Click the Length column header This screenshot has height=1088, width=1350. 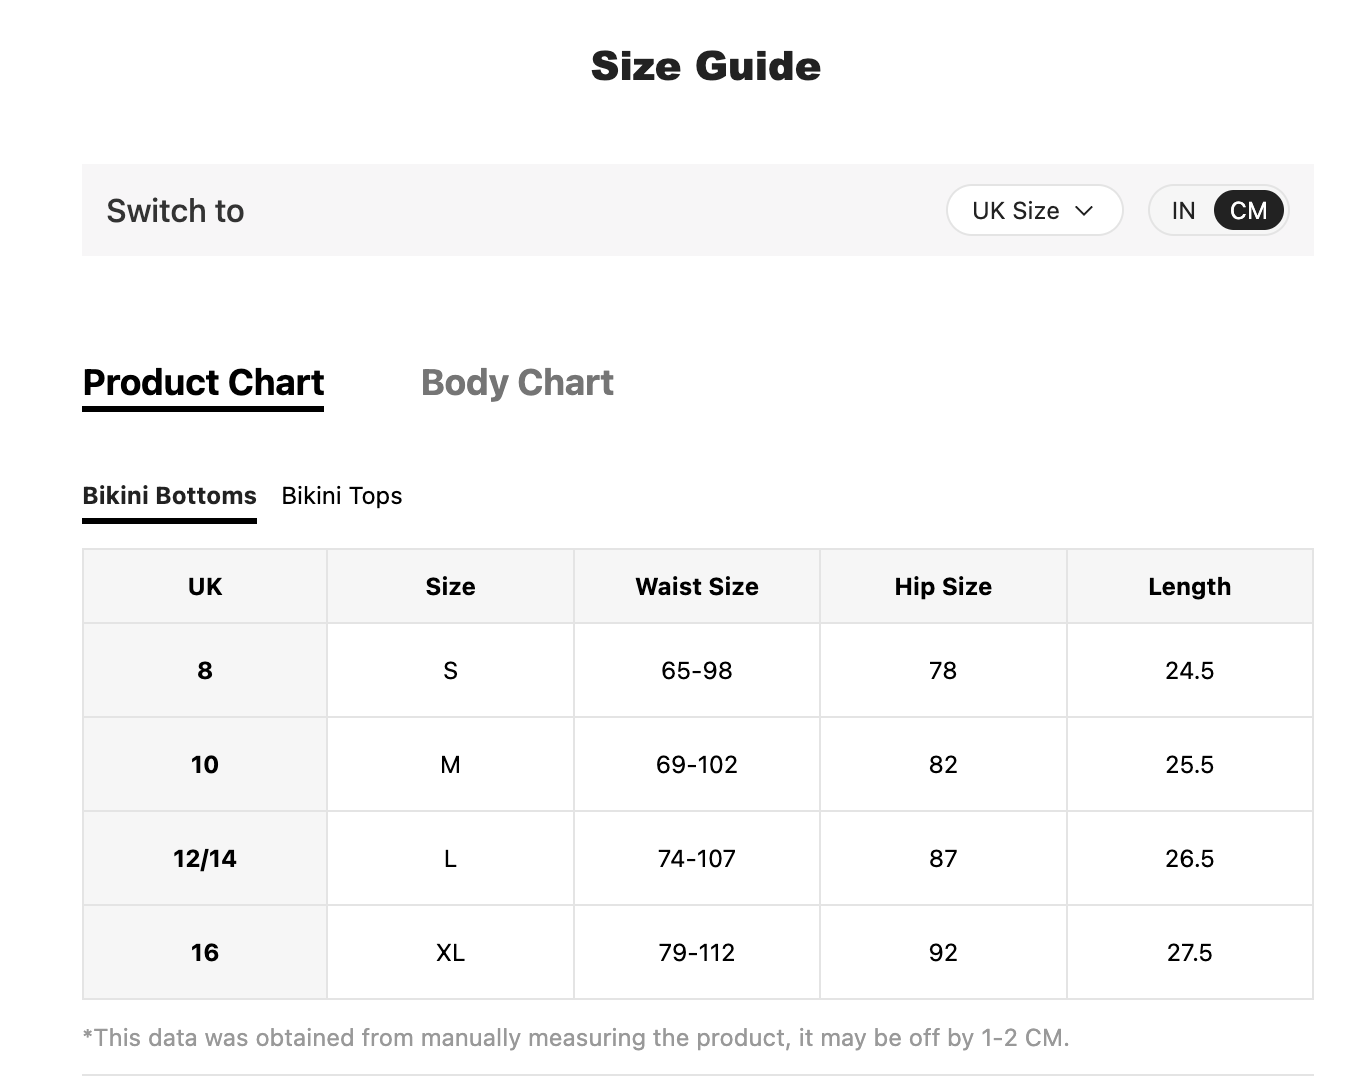coord(1190,586)
